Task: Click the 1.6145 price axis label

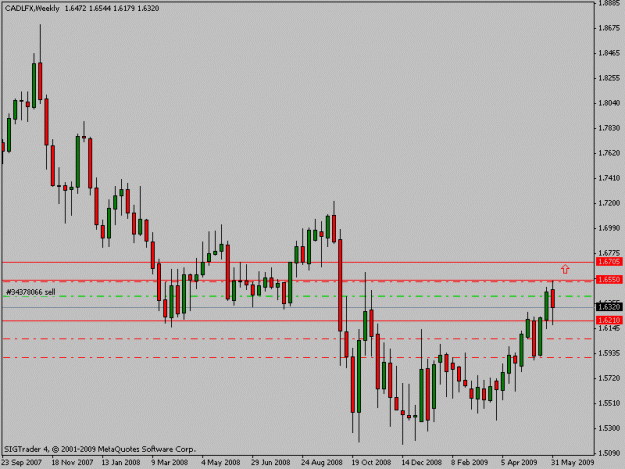Action: pos(609,328)
